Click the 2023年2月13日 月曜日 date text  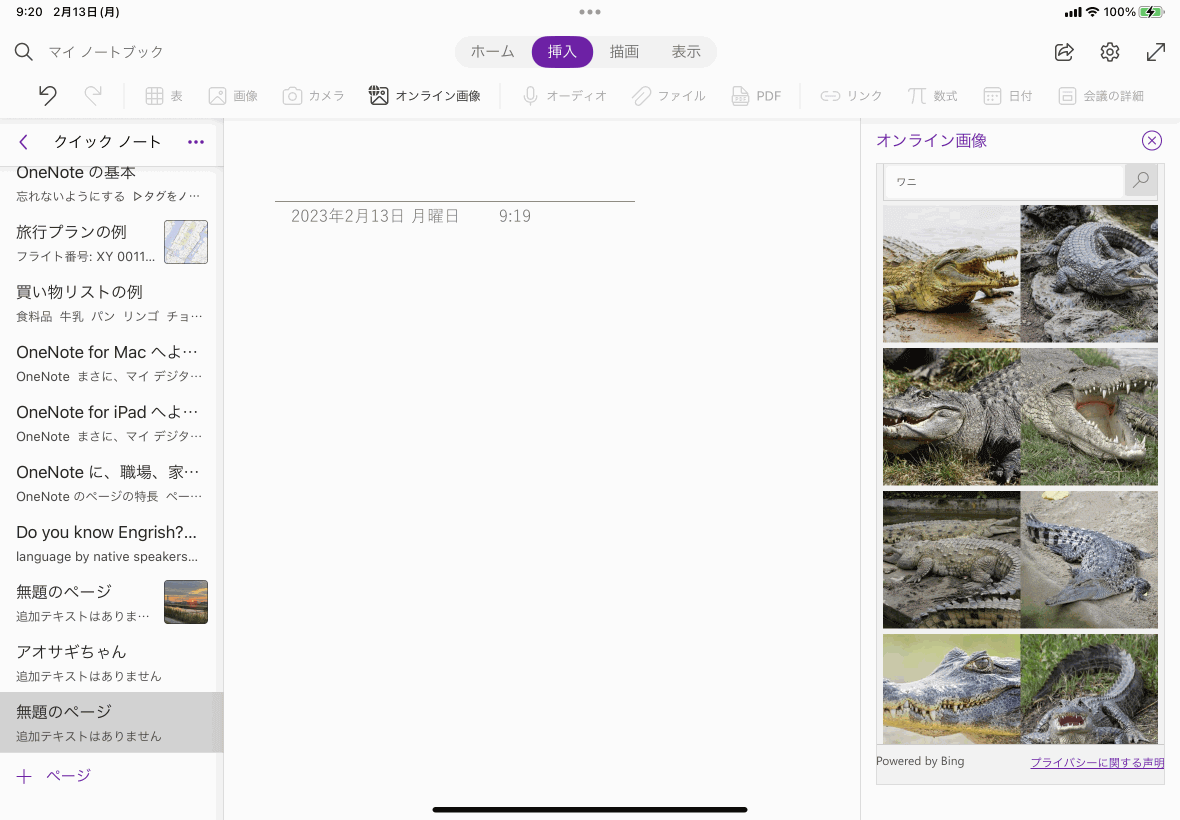pyautogui.click(x=375, y=216)
